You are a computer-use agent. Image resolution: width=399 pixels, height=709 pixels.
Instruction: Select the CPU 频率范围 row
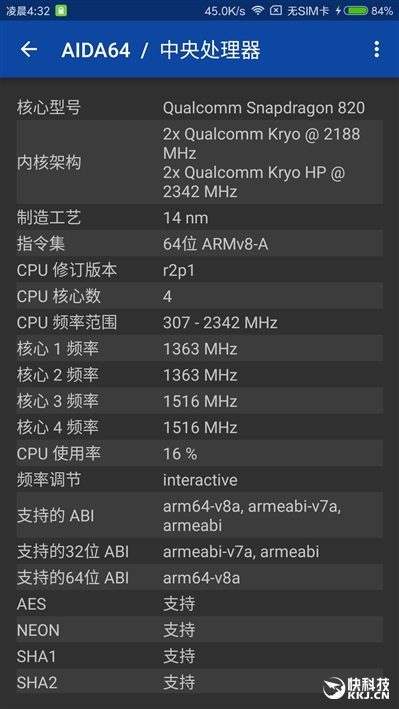[200, 322]
